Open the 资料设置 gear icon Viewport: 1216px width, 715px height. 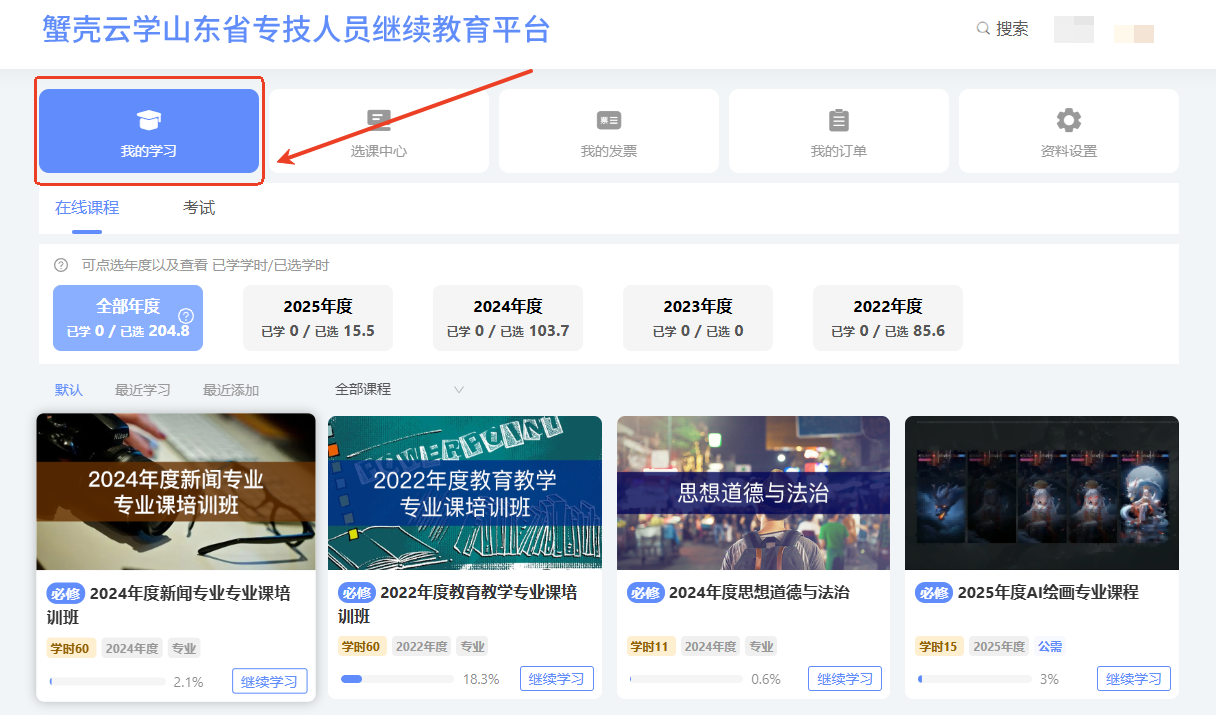(1068, 121)
